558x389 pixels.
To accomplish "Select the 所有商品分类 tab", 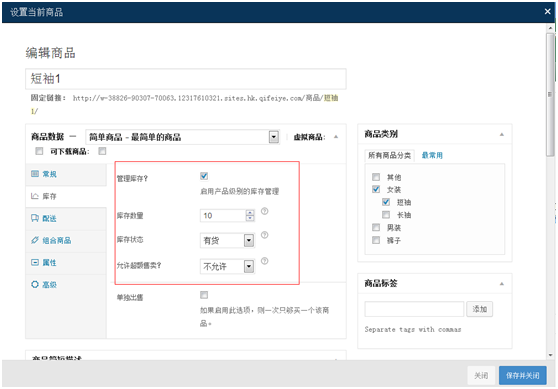I will click(x=389, y=156).
